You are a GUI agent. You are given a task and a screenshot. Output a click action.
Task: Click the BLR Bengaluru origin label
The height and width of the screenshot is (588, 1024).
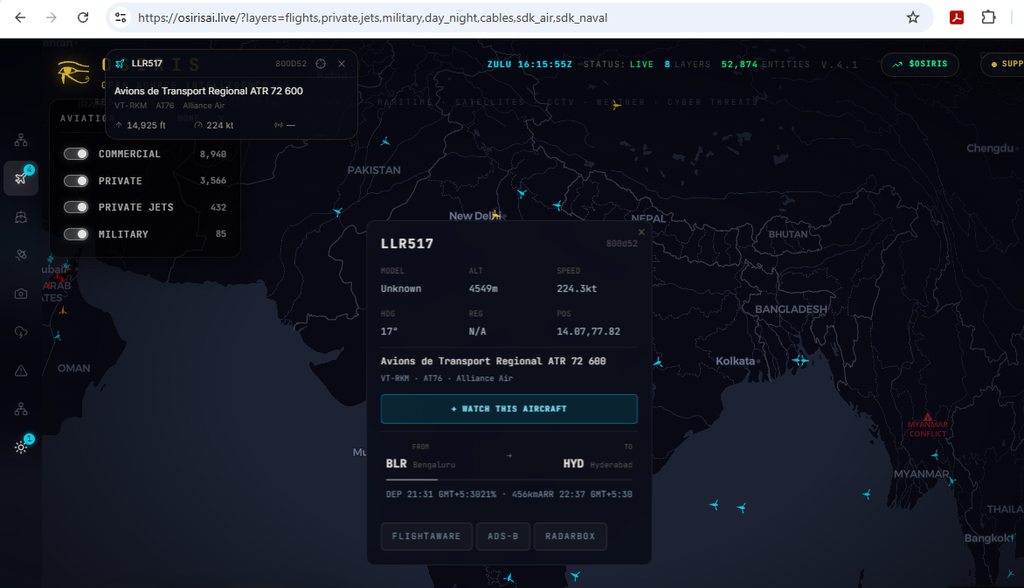tap(420, 464)
